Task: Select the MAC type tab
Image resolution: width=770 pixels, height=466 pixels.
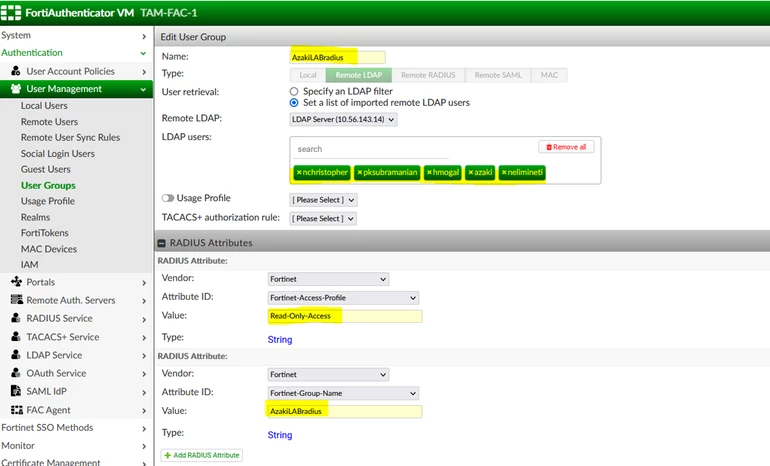Action: coord(549,75)
